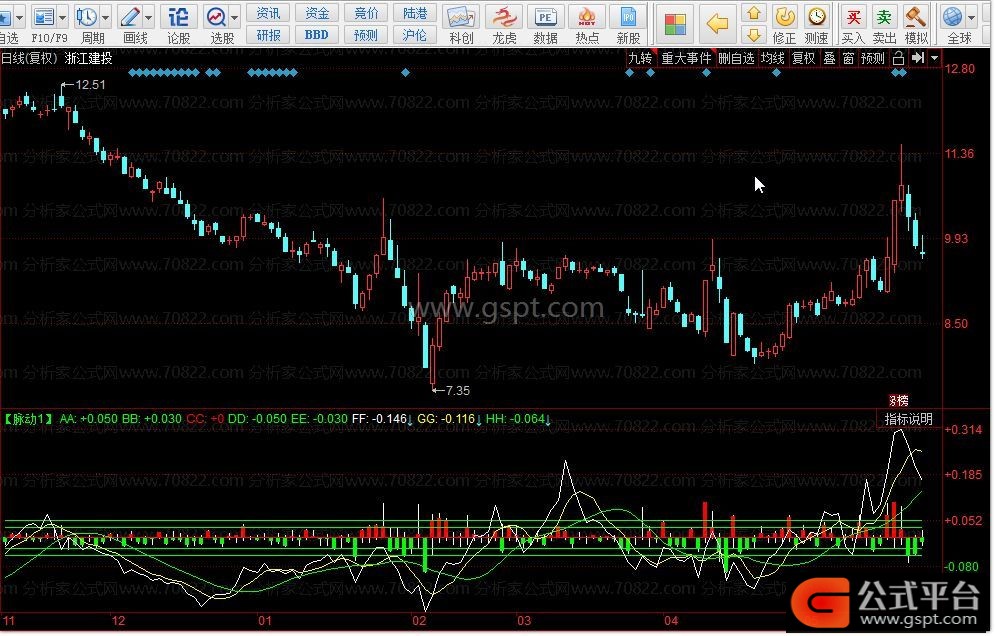Click the 日线(复权) period label
This screenshot has height=636, width=996.
pos(29,58)
